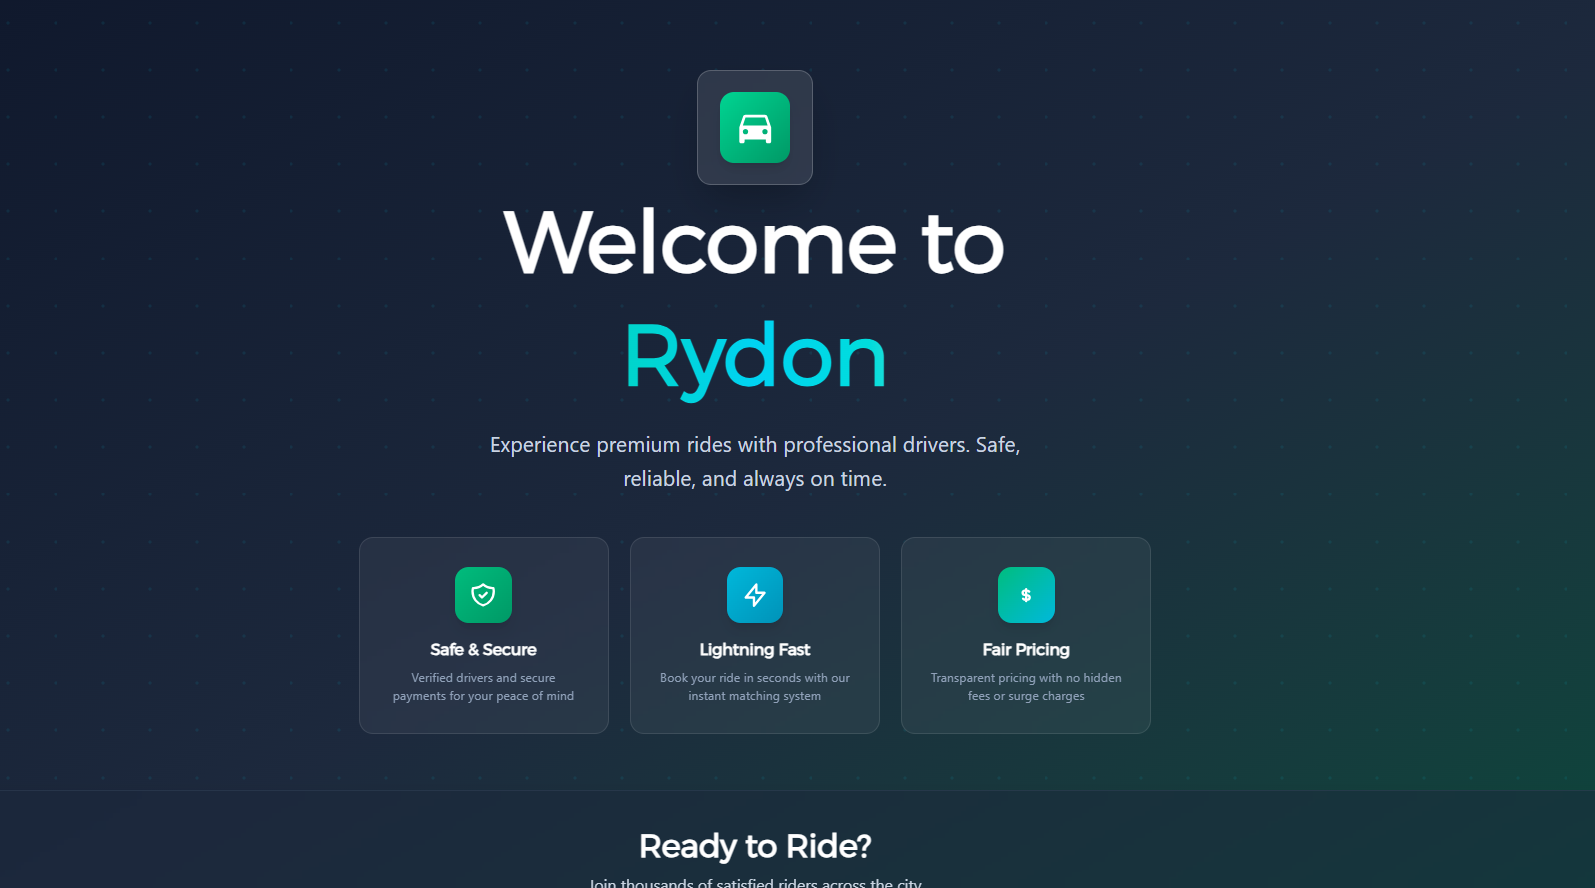Click the cyan 'Rydon' brand name
Screen dimensions: 1595x888
(754, 357)
